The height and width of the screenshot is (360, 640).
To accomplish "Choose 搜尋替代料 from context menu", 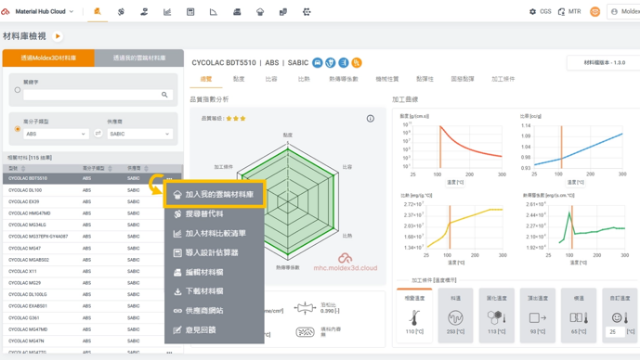I will pos(215,214).
